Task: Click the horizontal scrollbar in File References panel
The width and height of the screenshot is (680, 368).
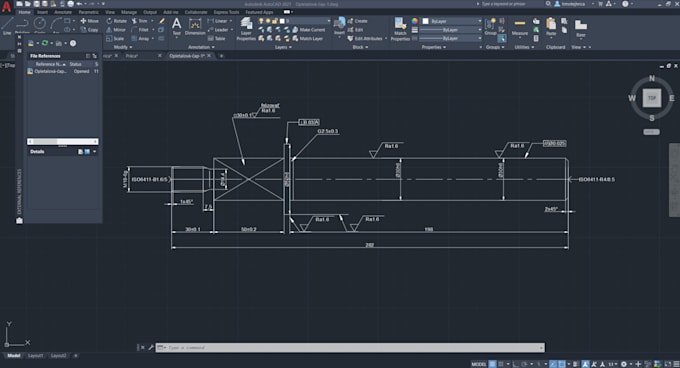Action: [62, 142]
